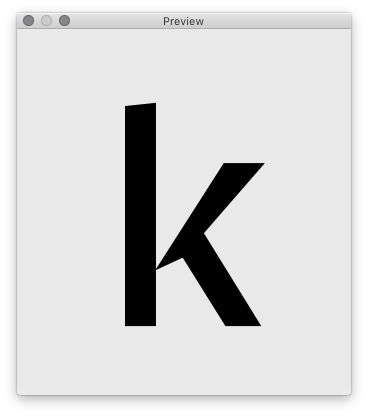Screen dimensions: 368x416
Task: Click empty canvas left of the k glyph
Action: pos(71,213)
